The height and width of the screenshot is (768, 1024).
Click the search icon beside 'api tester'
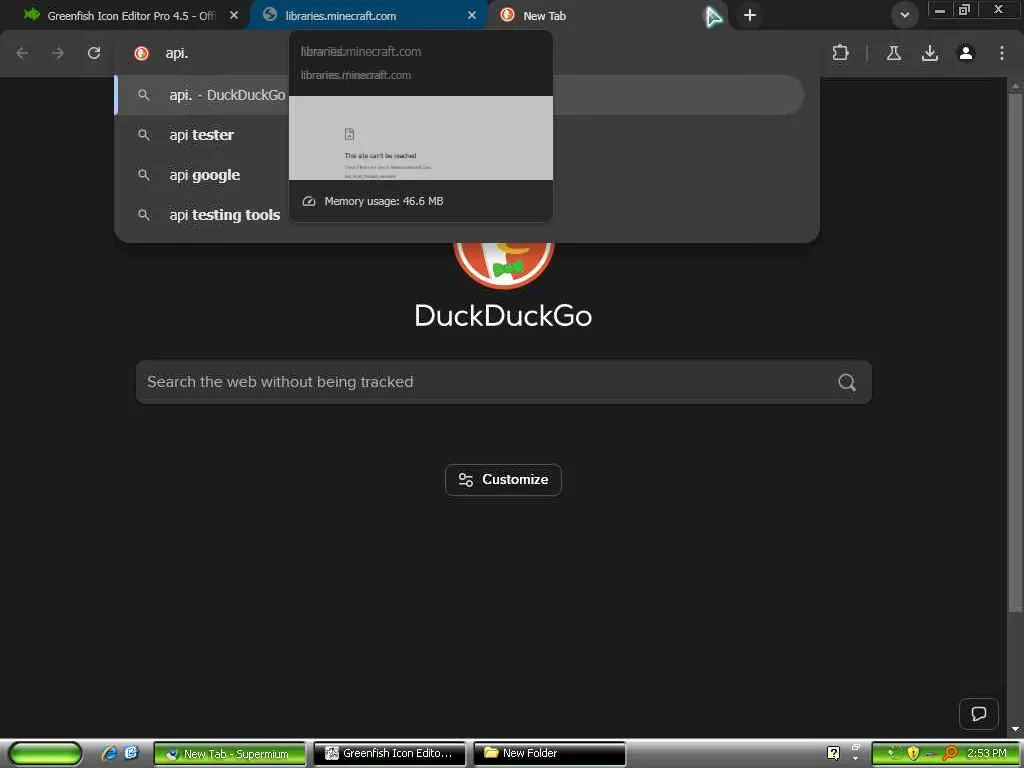coord(144,135)
